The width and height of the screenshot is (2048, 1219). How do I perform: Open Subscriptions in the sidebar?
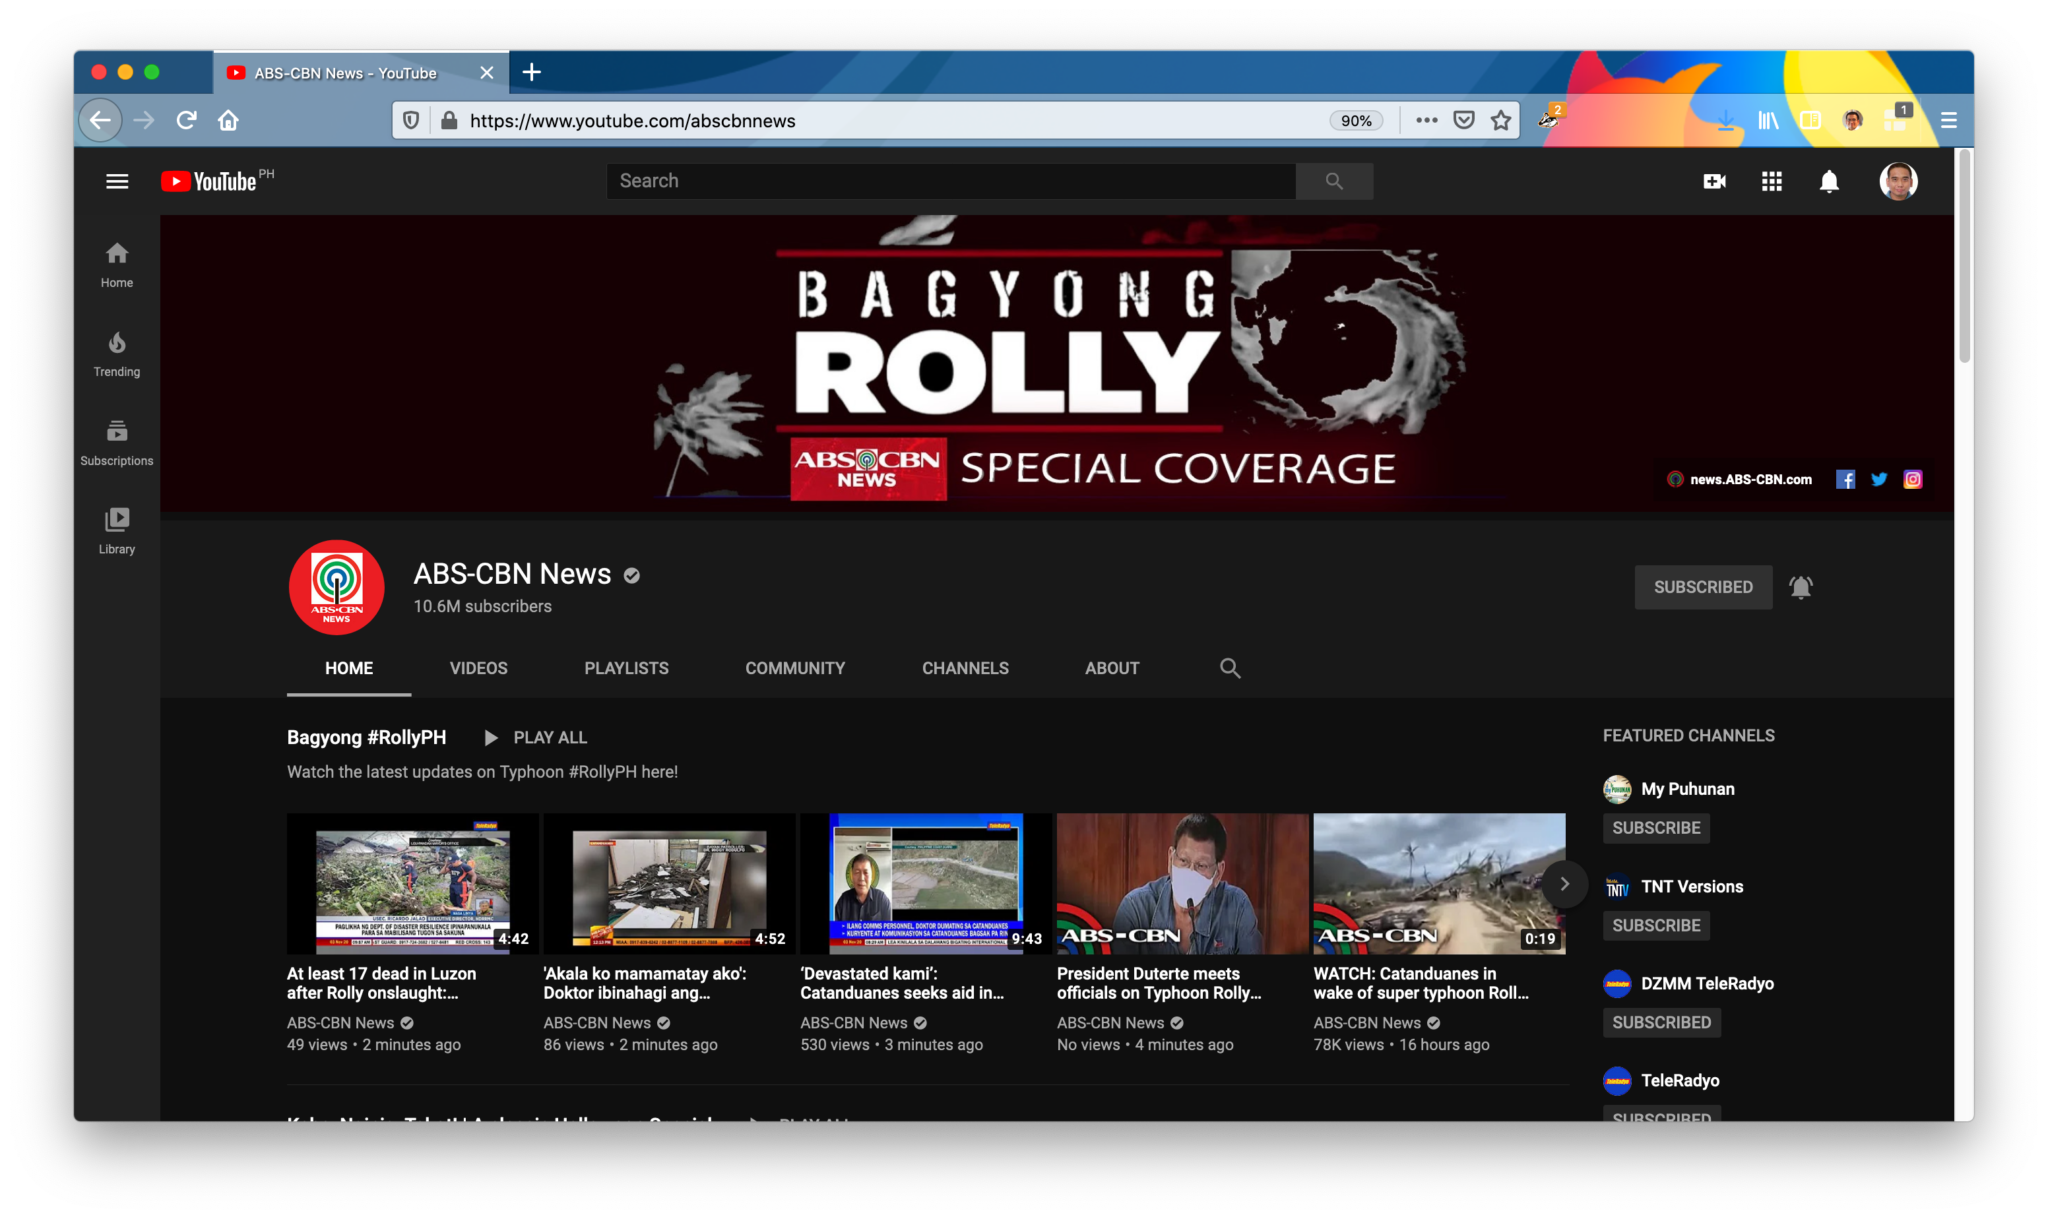[x=117, y=443]
